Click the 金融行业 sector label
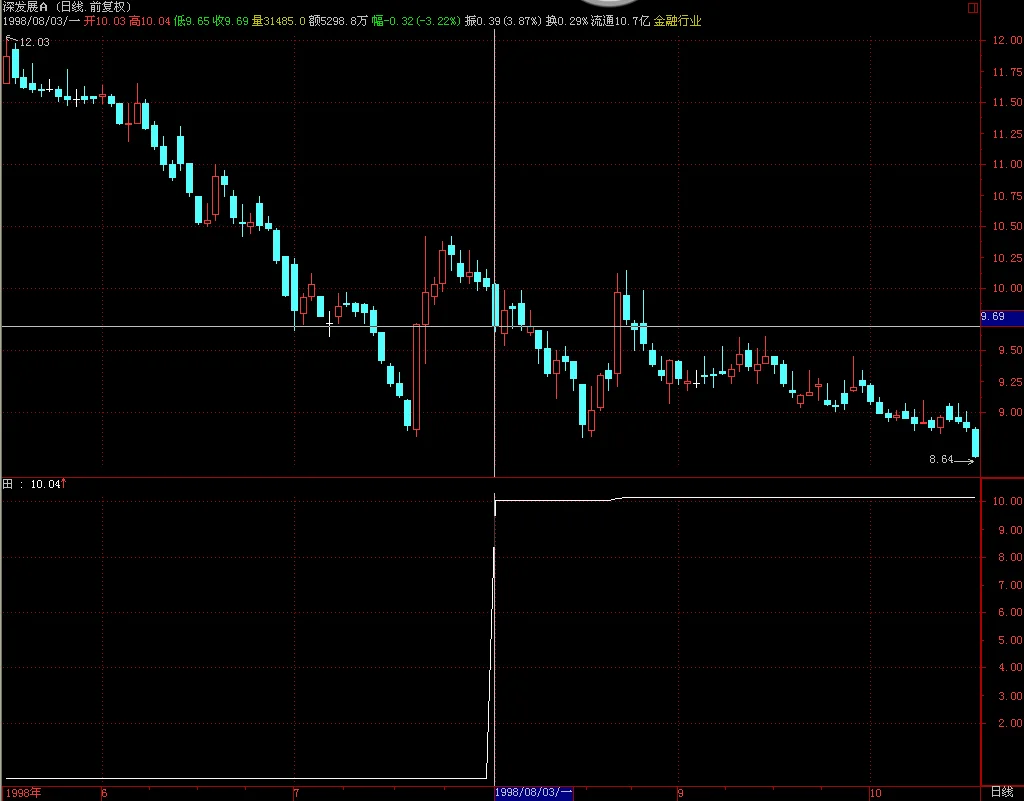1024x801 pixels. pyautogui.click(x=677, y=21)
